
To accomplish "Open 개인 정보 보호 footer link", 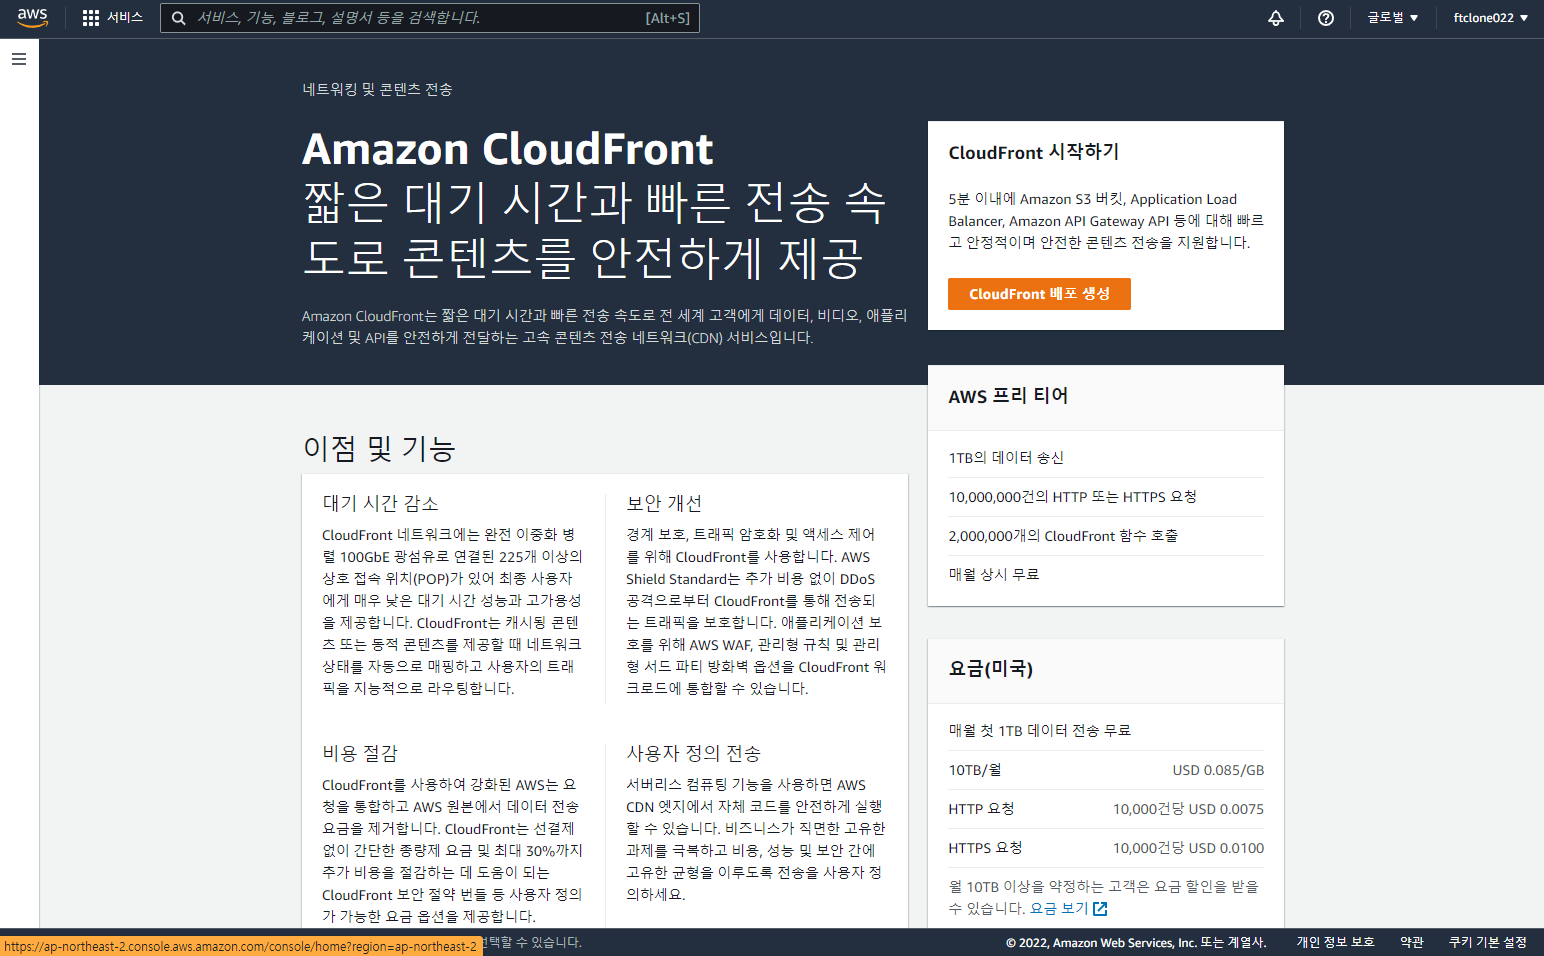I will pos(1335,942).
